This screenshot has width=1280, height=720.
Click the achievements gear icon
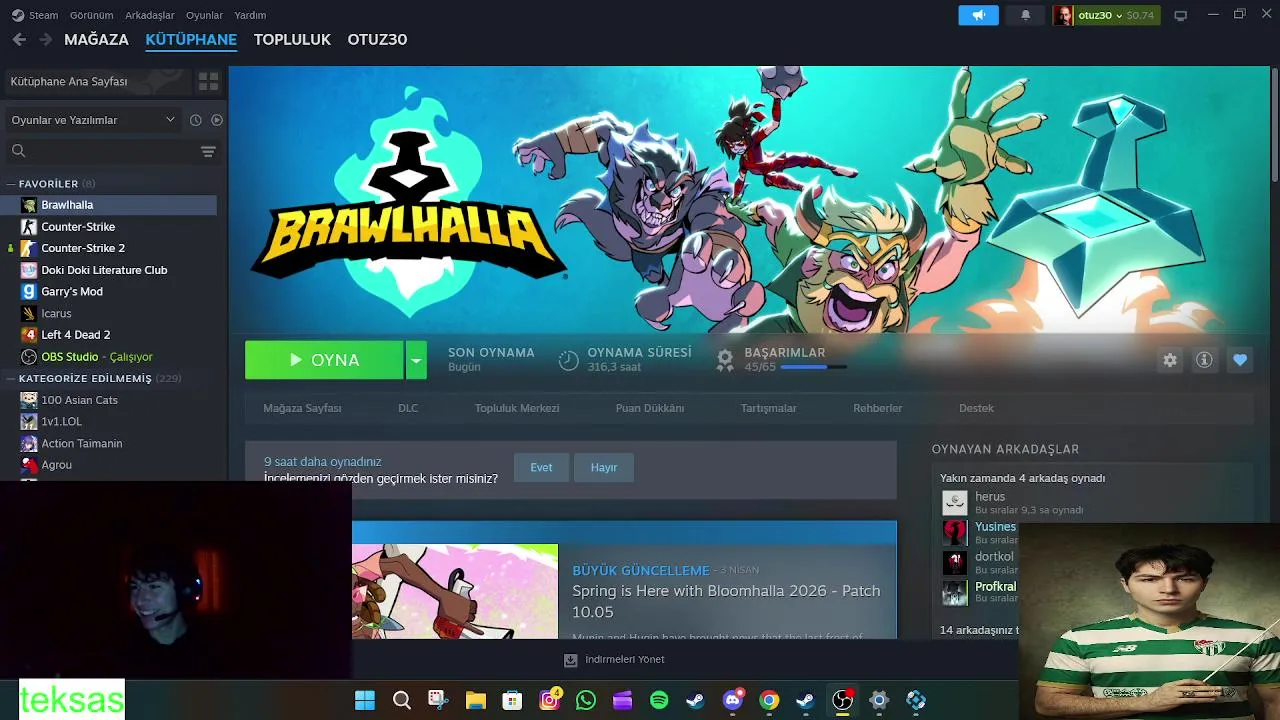(x=725, y=361)
